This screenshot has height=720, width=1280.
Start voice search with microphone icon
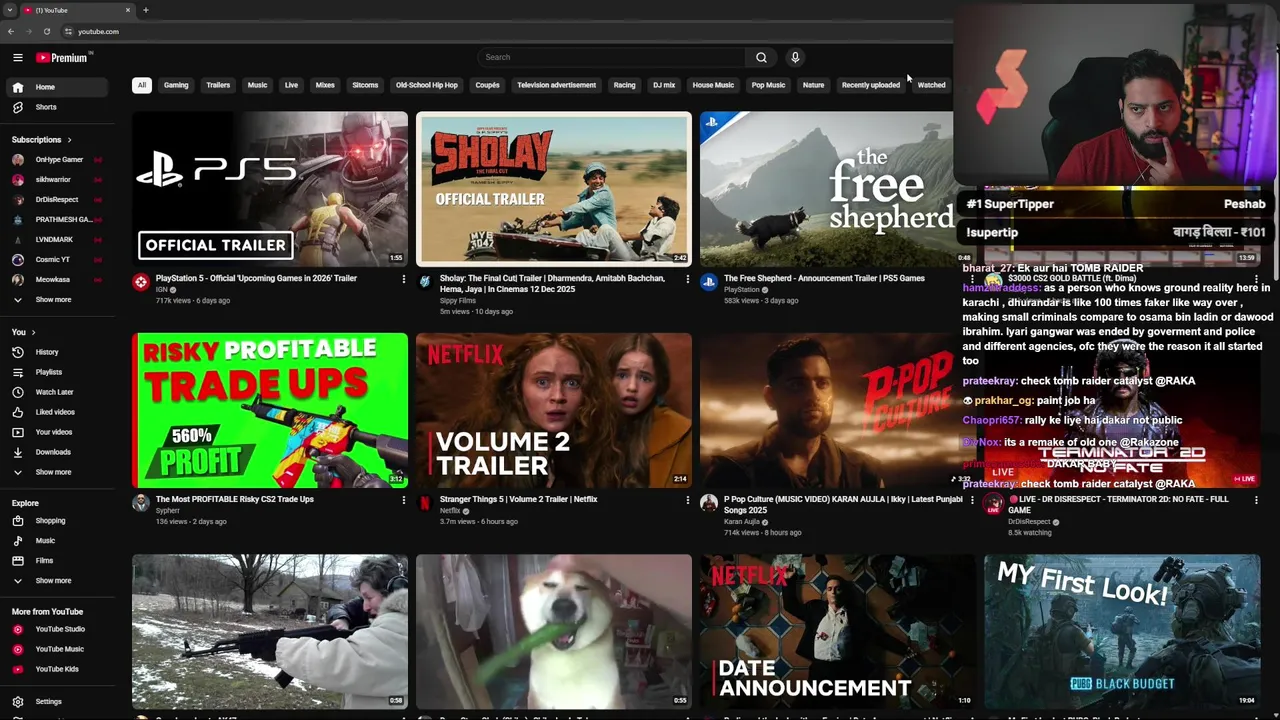(795, 57)
